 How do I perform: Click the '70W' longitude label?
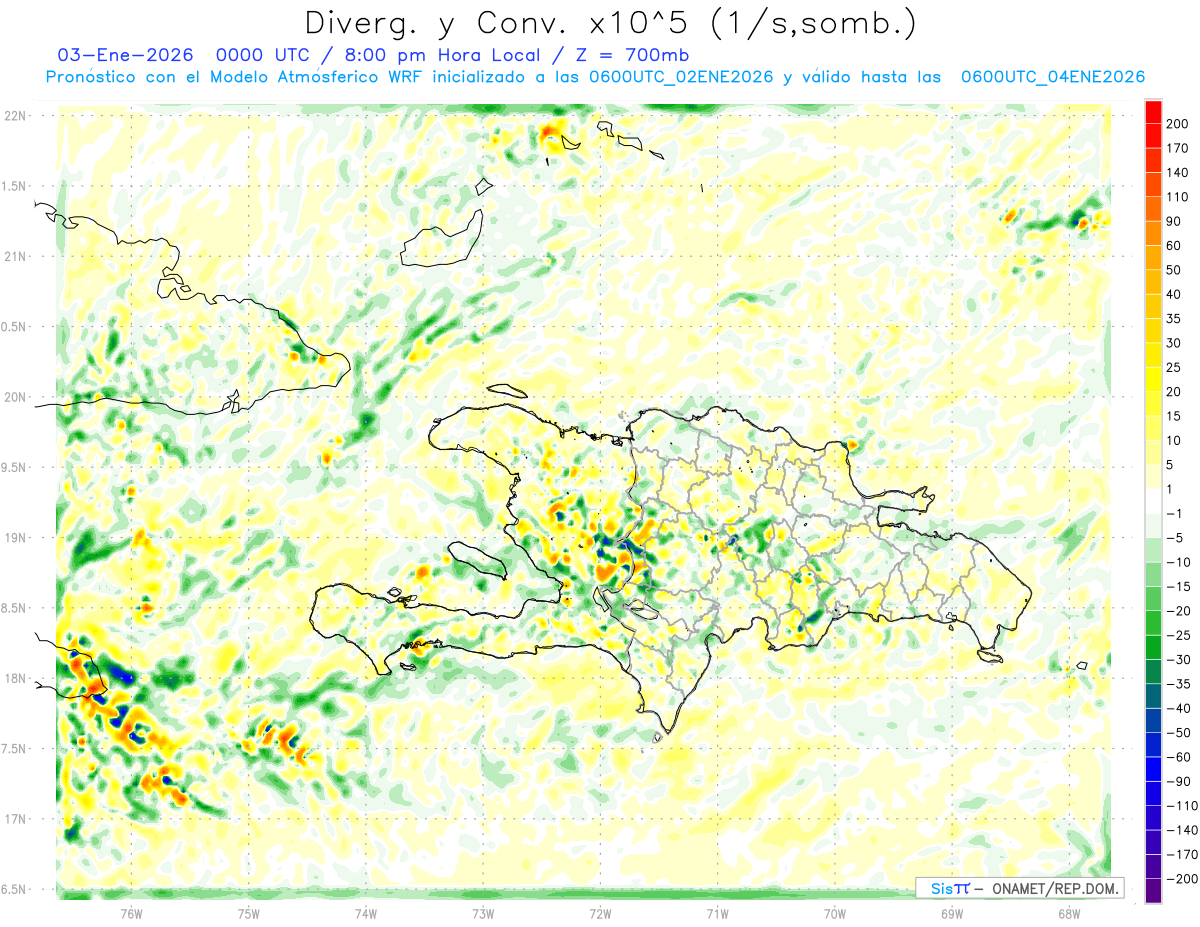(x=835, y=912)
